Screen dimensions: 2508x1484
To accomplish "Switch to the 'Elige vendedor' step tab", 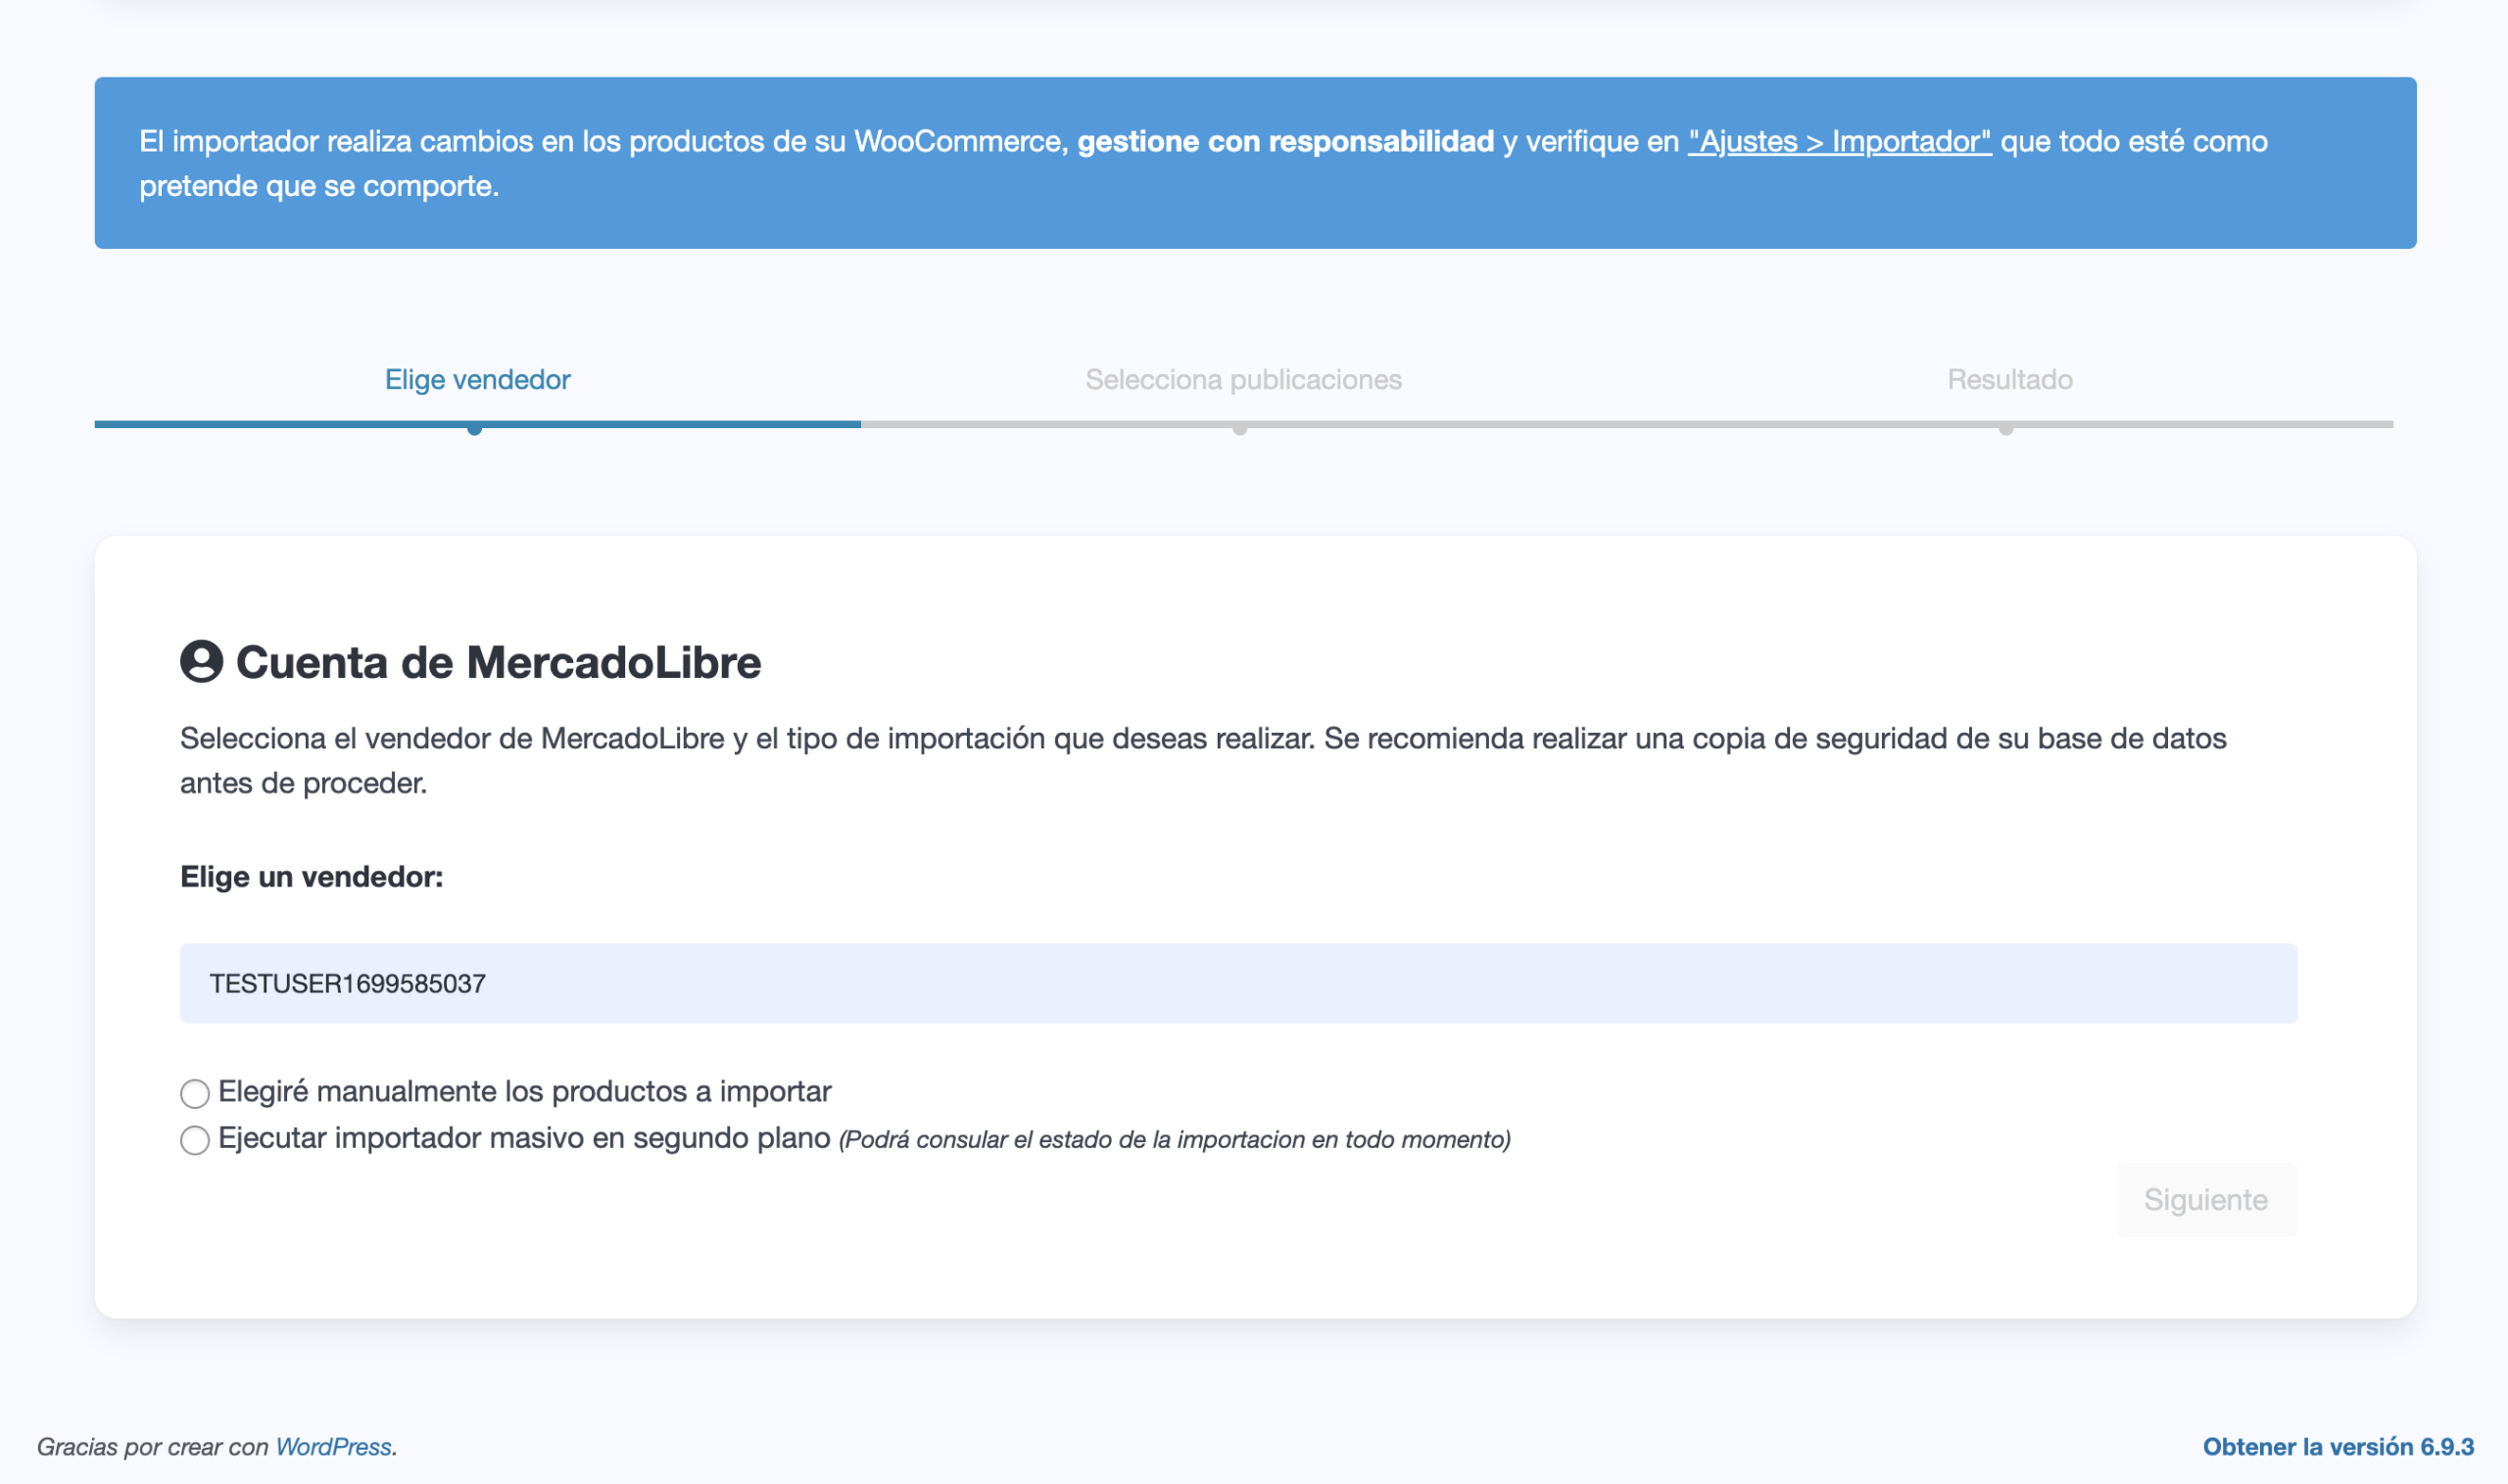I will (x=477, y=380).
